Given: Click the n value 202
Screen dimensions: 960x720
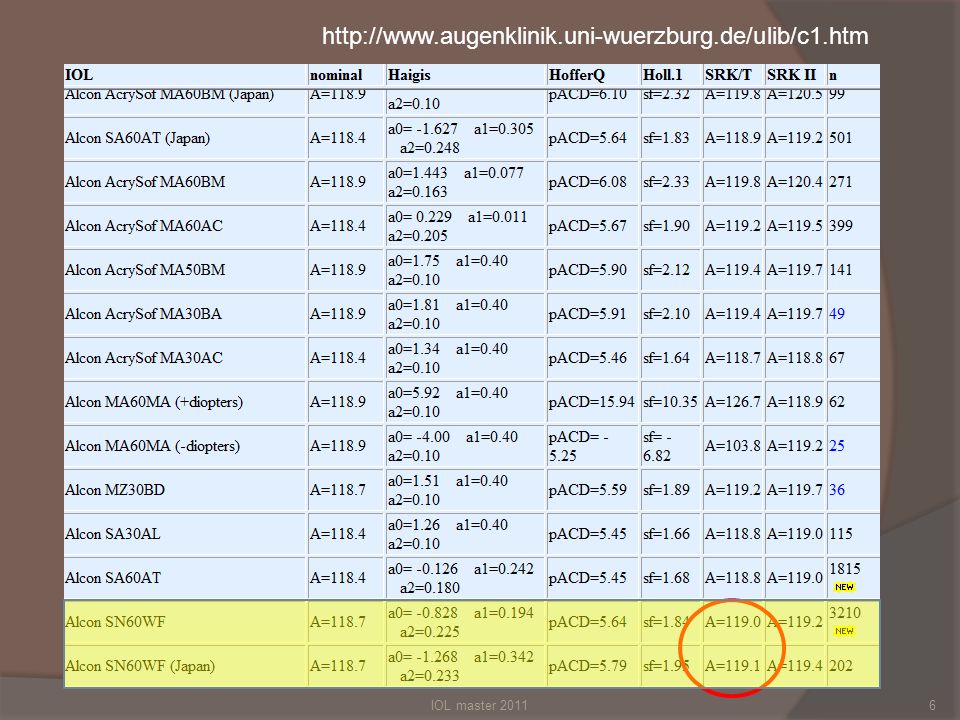Looking at the screenshot, I should click(x=841, y=666).
